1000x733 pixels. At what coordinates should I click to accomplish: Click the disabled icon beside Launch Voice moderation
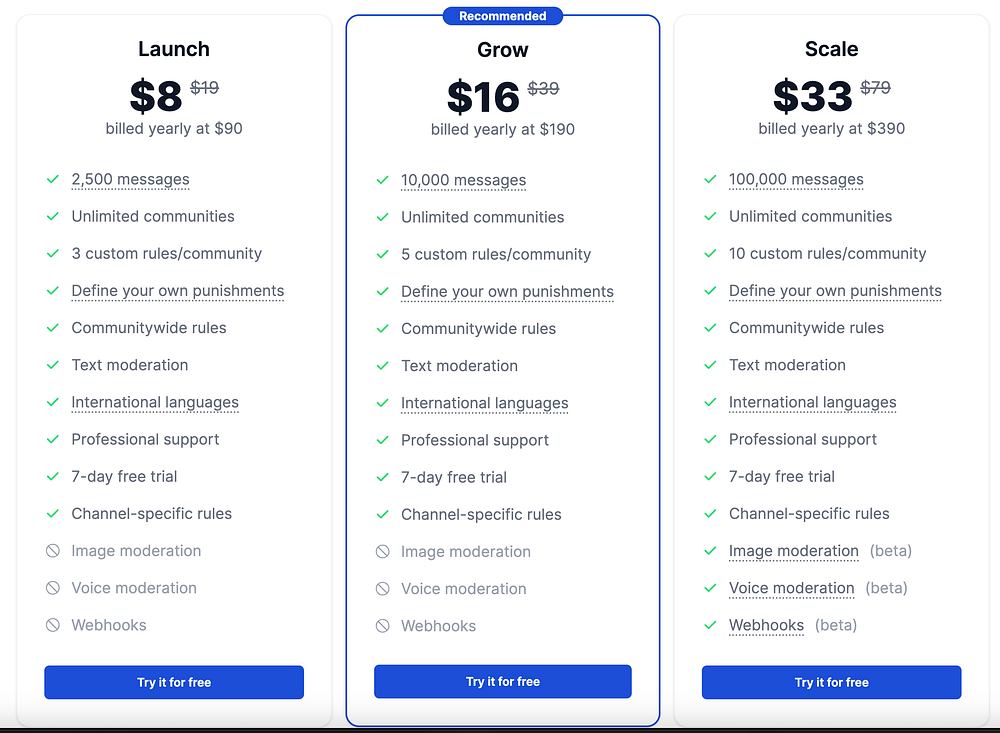[53, 588]
